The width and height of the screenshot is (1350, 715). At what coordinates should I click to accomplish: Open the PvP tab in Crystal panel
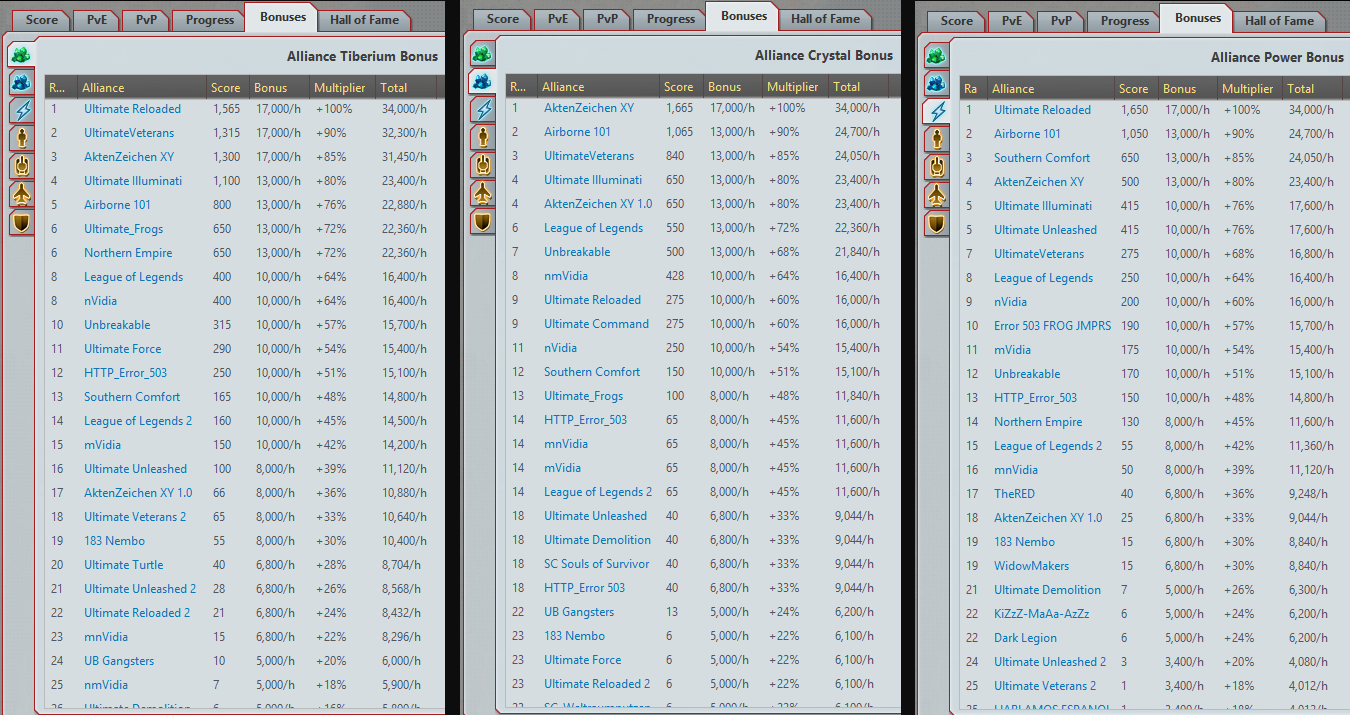pos(607,19)
